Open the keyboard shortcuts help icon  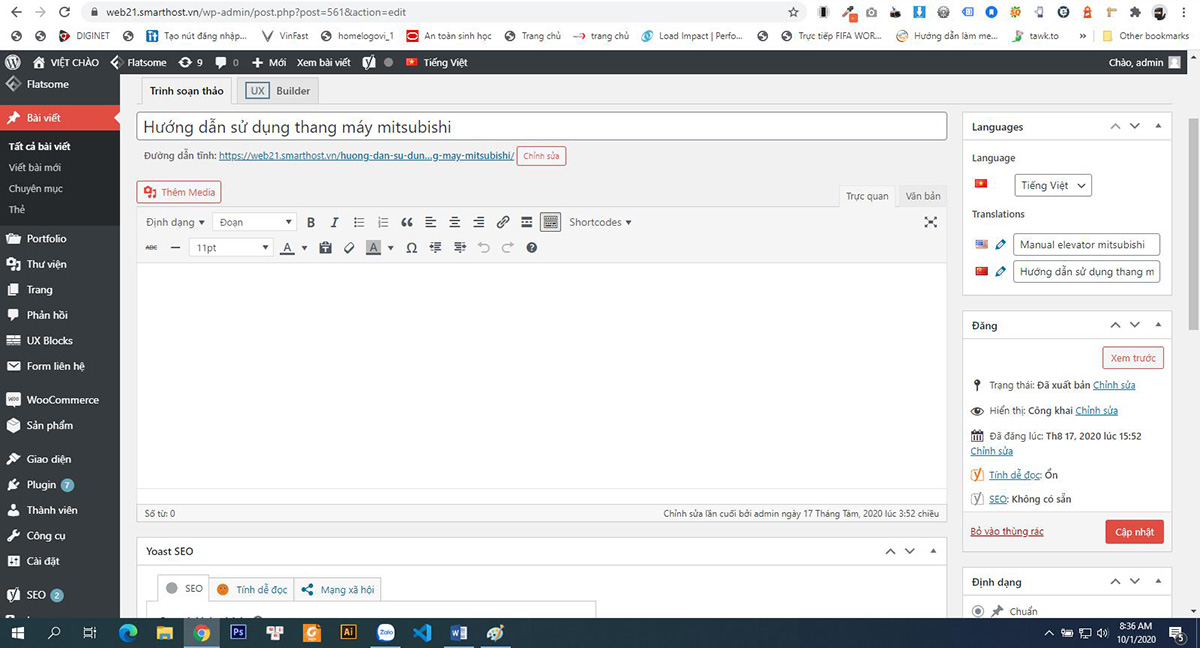(x=532, y=247)
